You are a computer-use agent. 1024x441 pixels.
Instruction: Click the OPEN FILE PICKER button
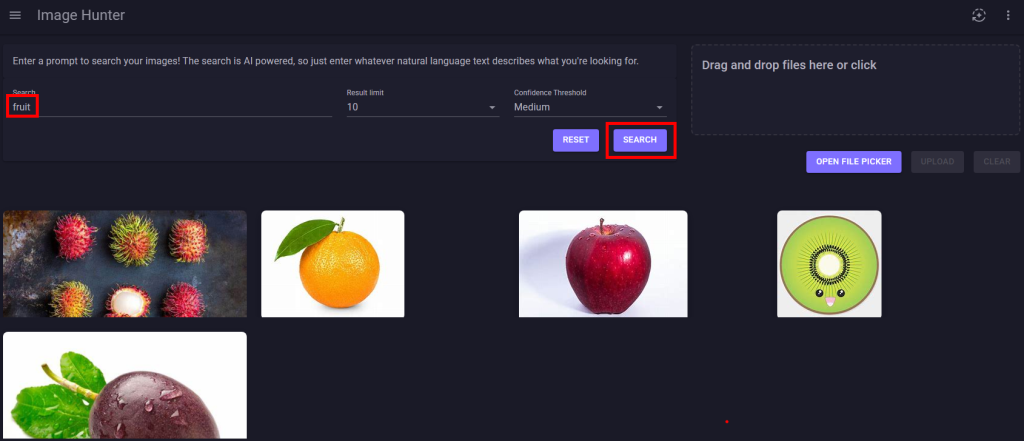tap(854, 161)
